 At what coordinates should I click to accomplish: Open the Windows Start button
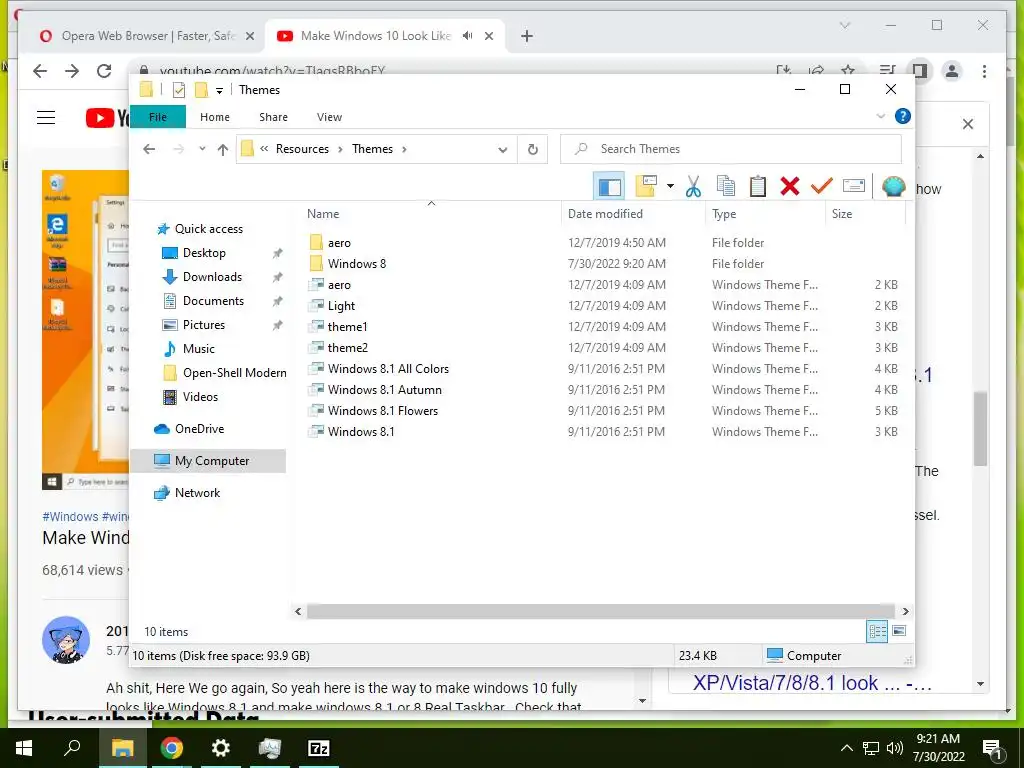tap(24, 748)
